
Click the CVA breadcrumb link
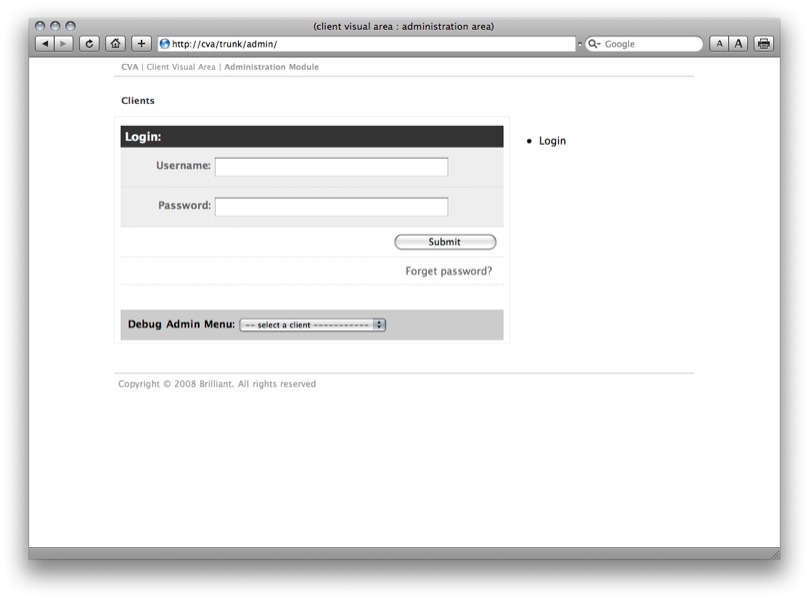point(129,67)
